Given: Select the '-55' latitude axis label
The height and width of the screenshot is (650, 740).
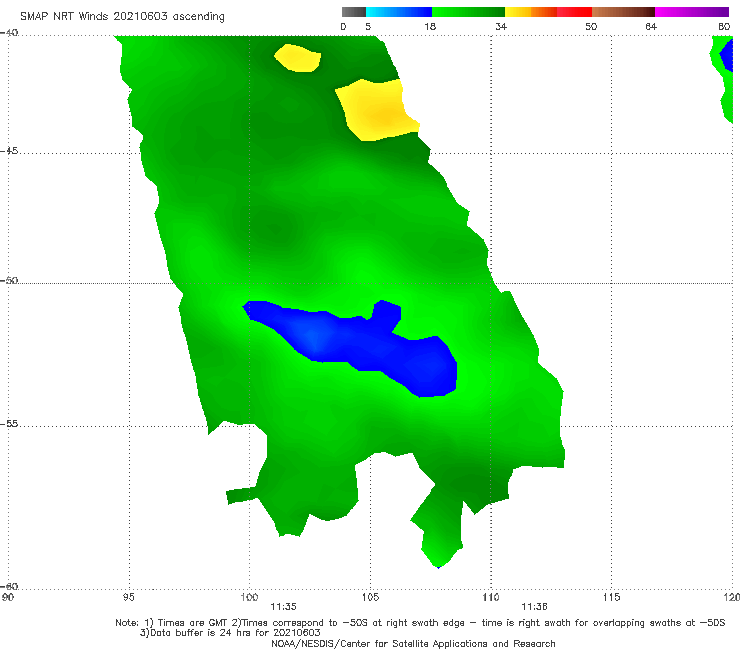Looking at the screenshot, I should (9, 424).
